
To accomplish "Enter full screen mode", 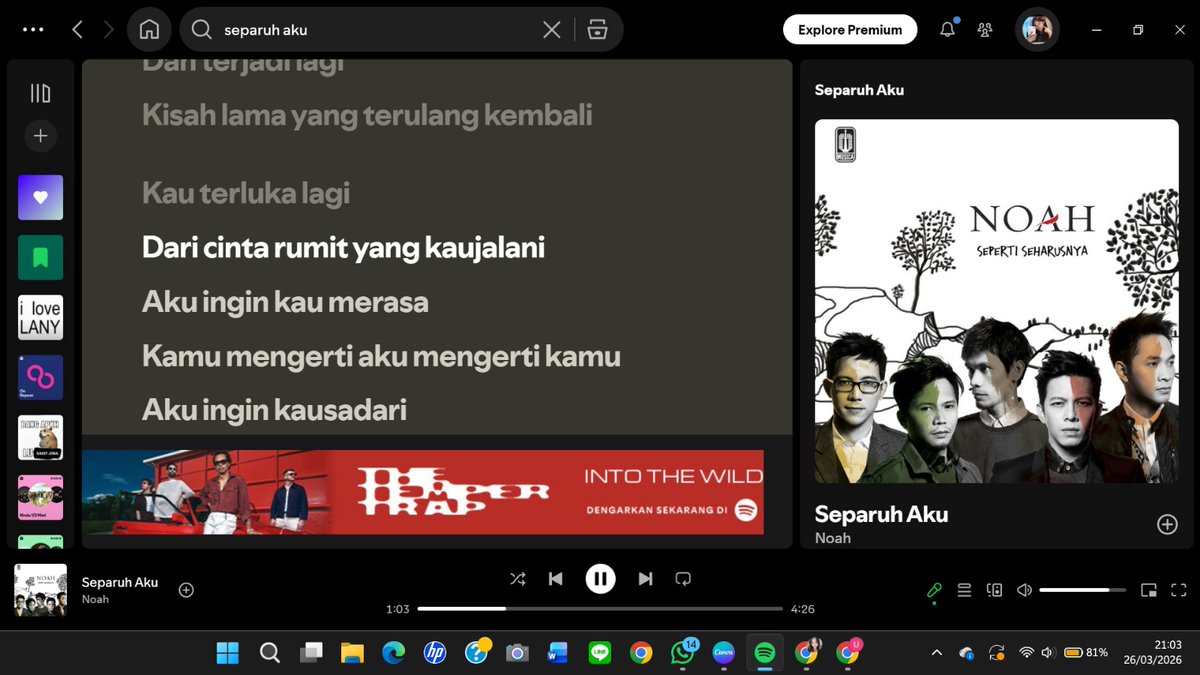I will tap(1179, 590).
